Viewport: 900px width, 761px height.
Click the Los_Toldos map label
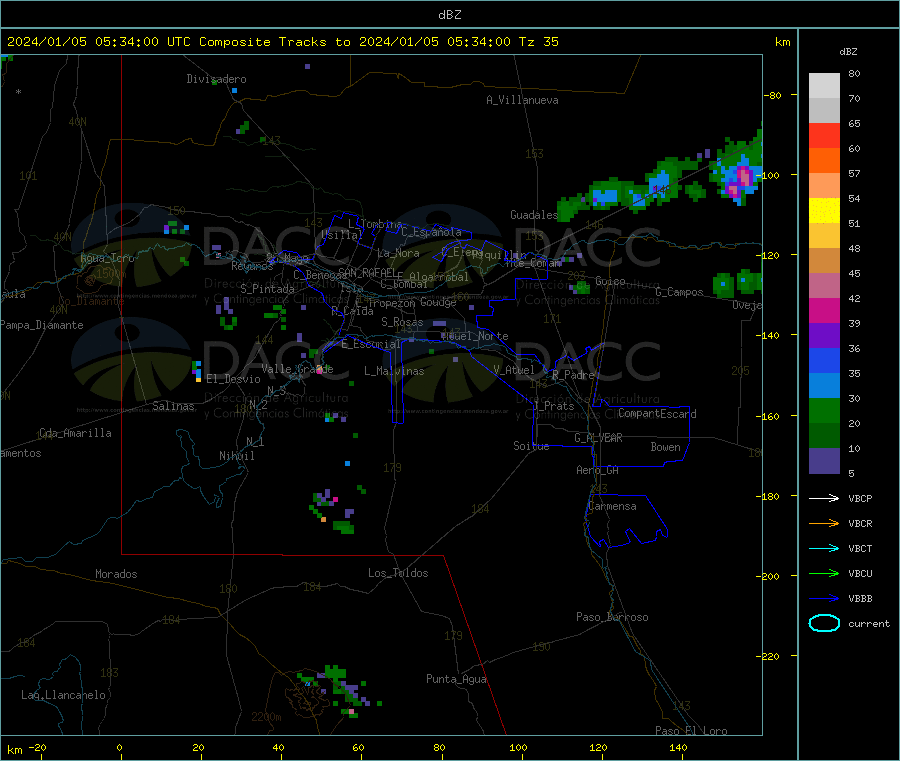click(x=398, y=573)
